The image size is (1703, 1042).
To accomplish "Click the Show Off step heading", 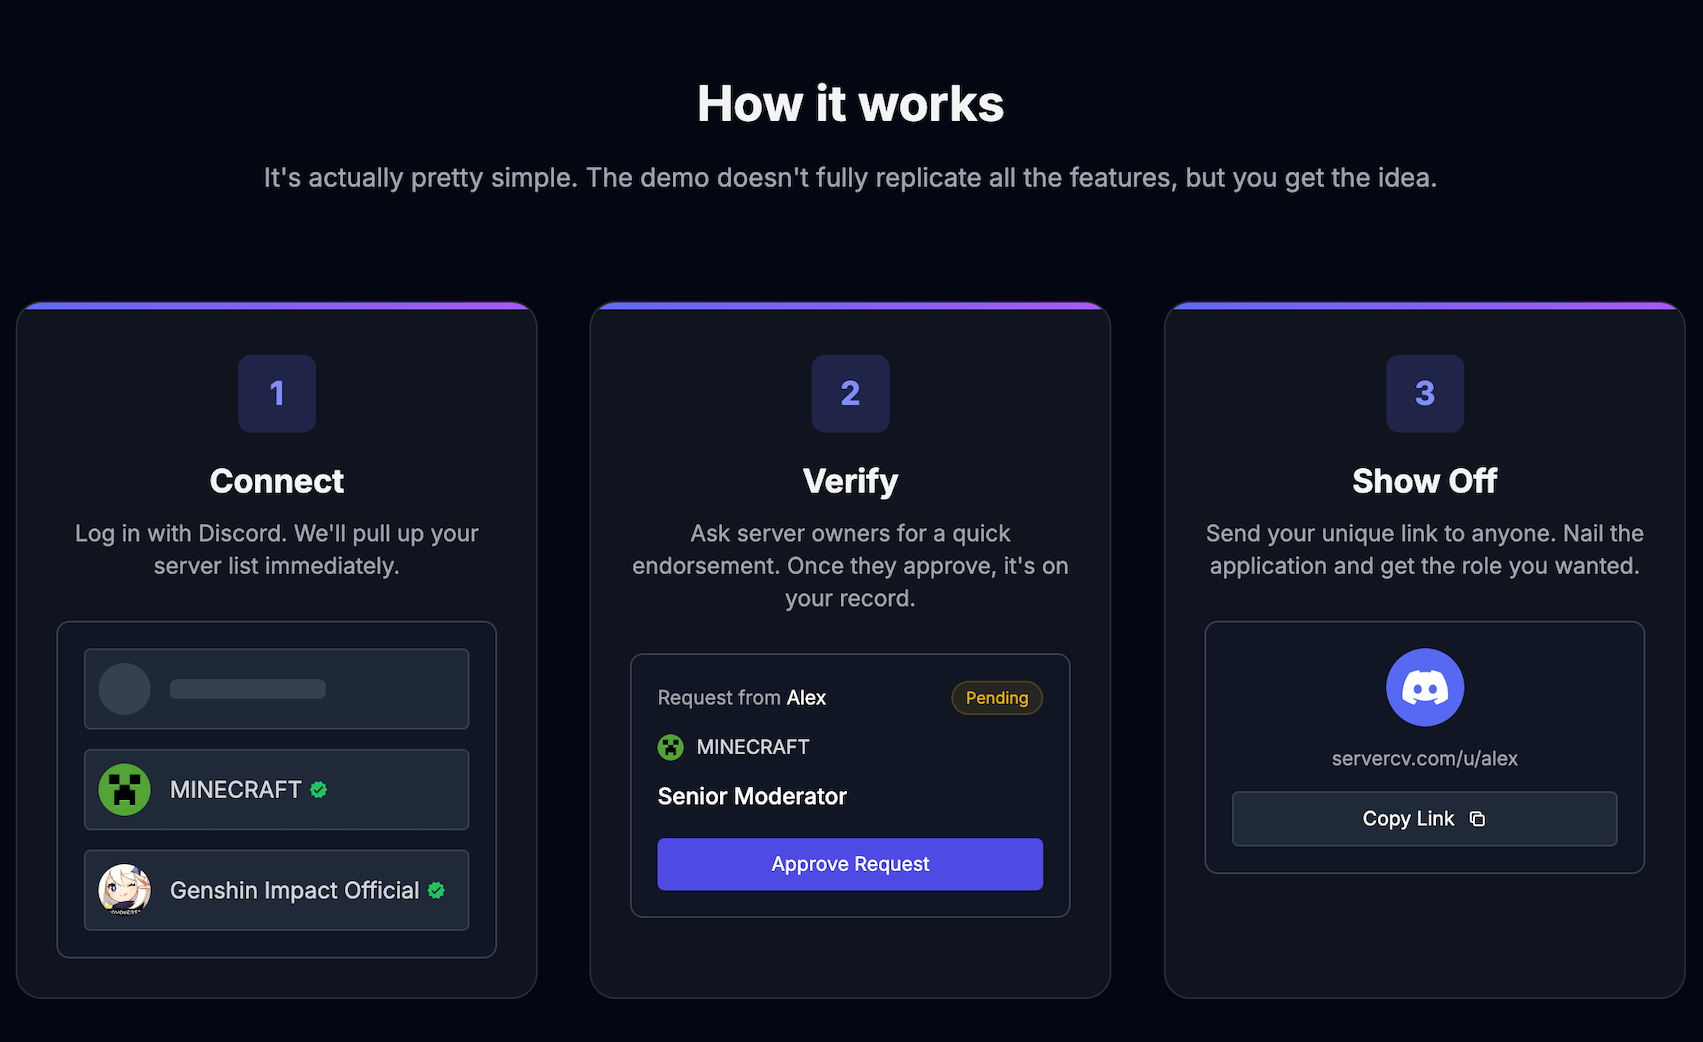I will click(1424, 481).
